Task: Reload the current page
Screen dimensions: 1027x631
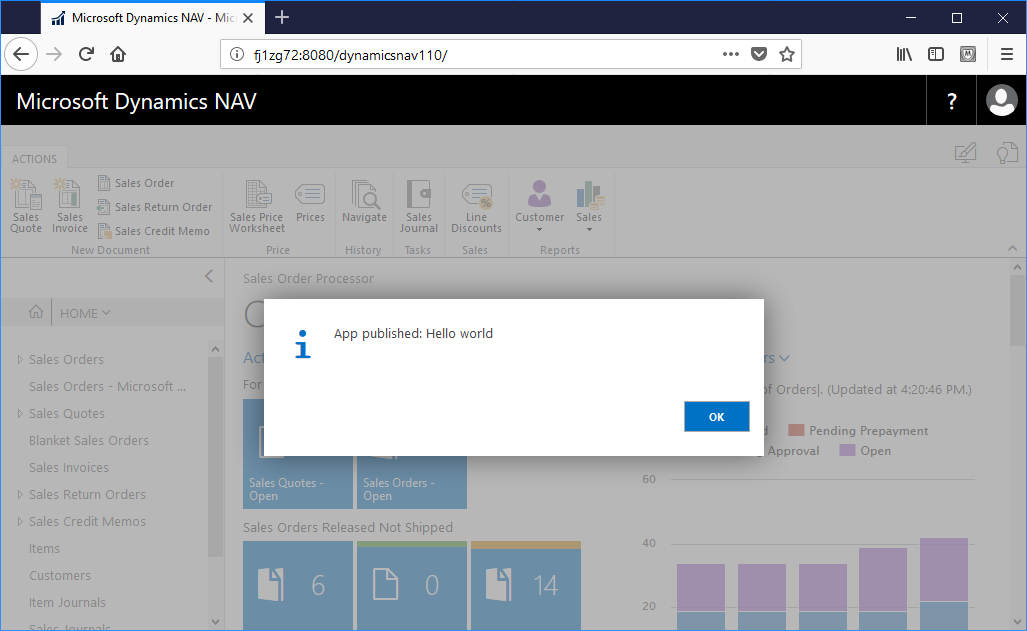Action: click(86, 54)
